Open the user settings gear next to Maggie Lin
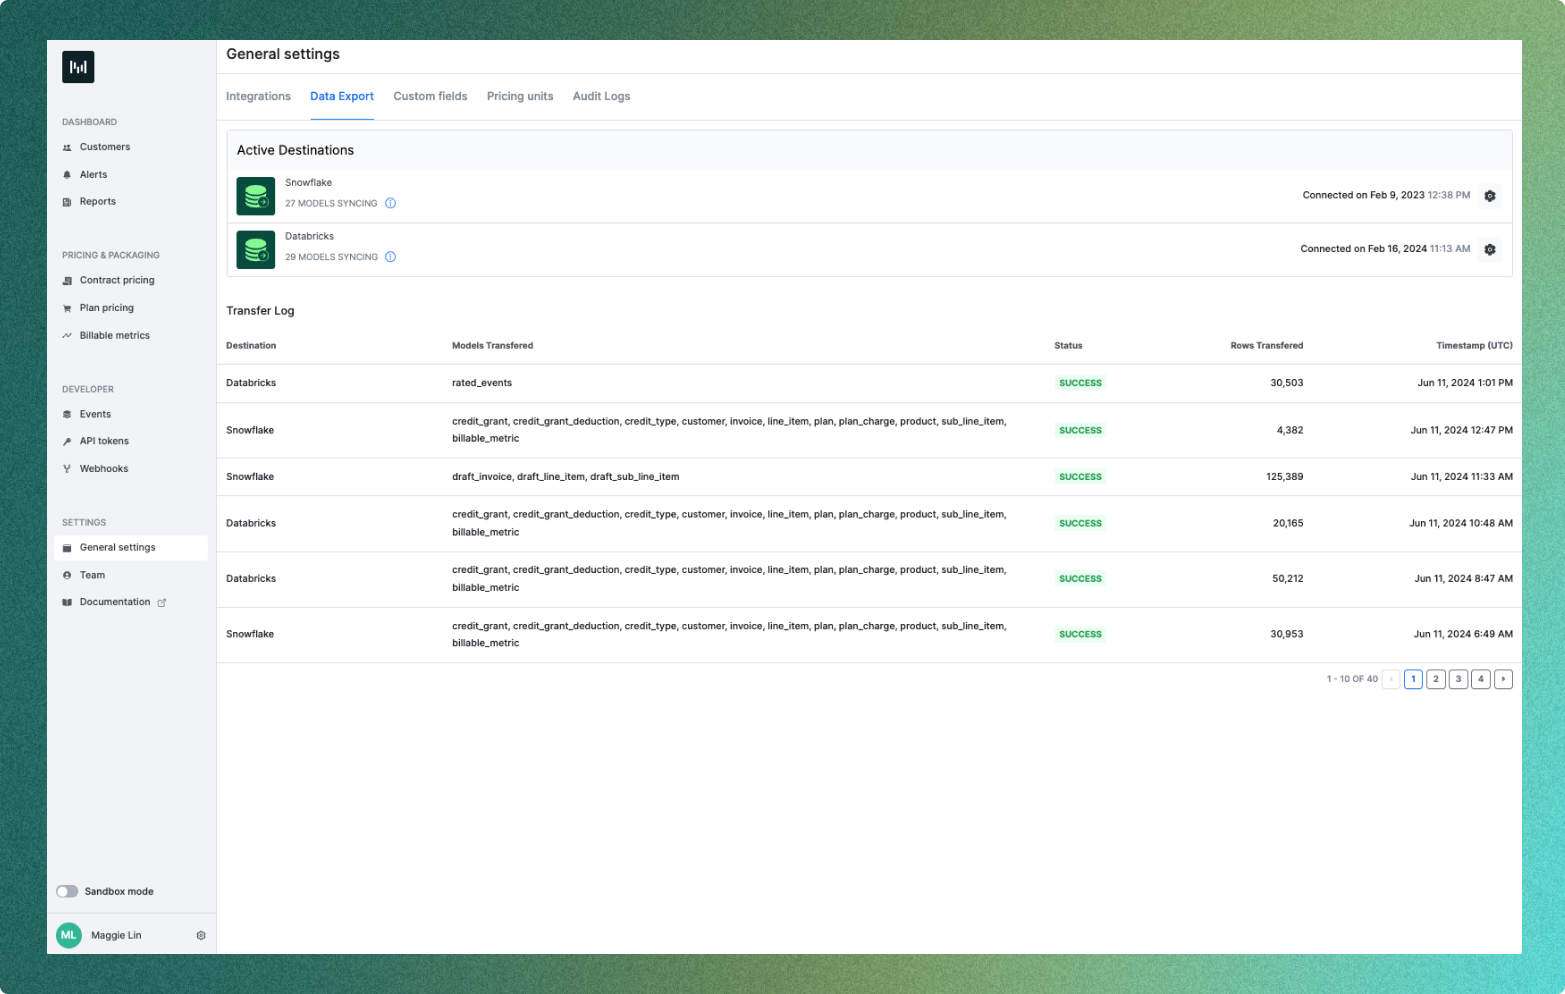Image resolution: width=1565 pixels, height=994 pixels. coord(200,935)
